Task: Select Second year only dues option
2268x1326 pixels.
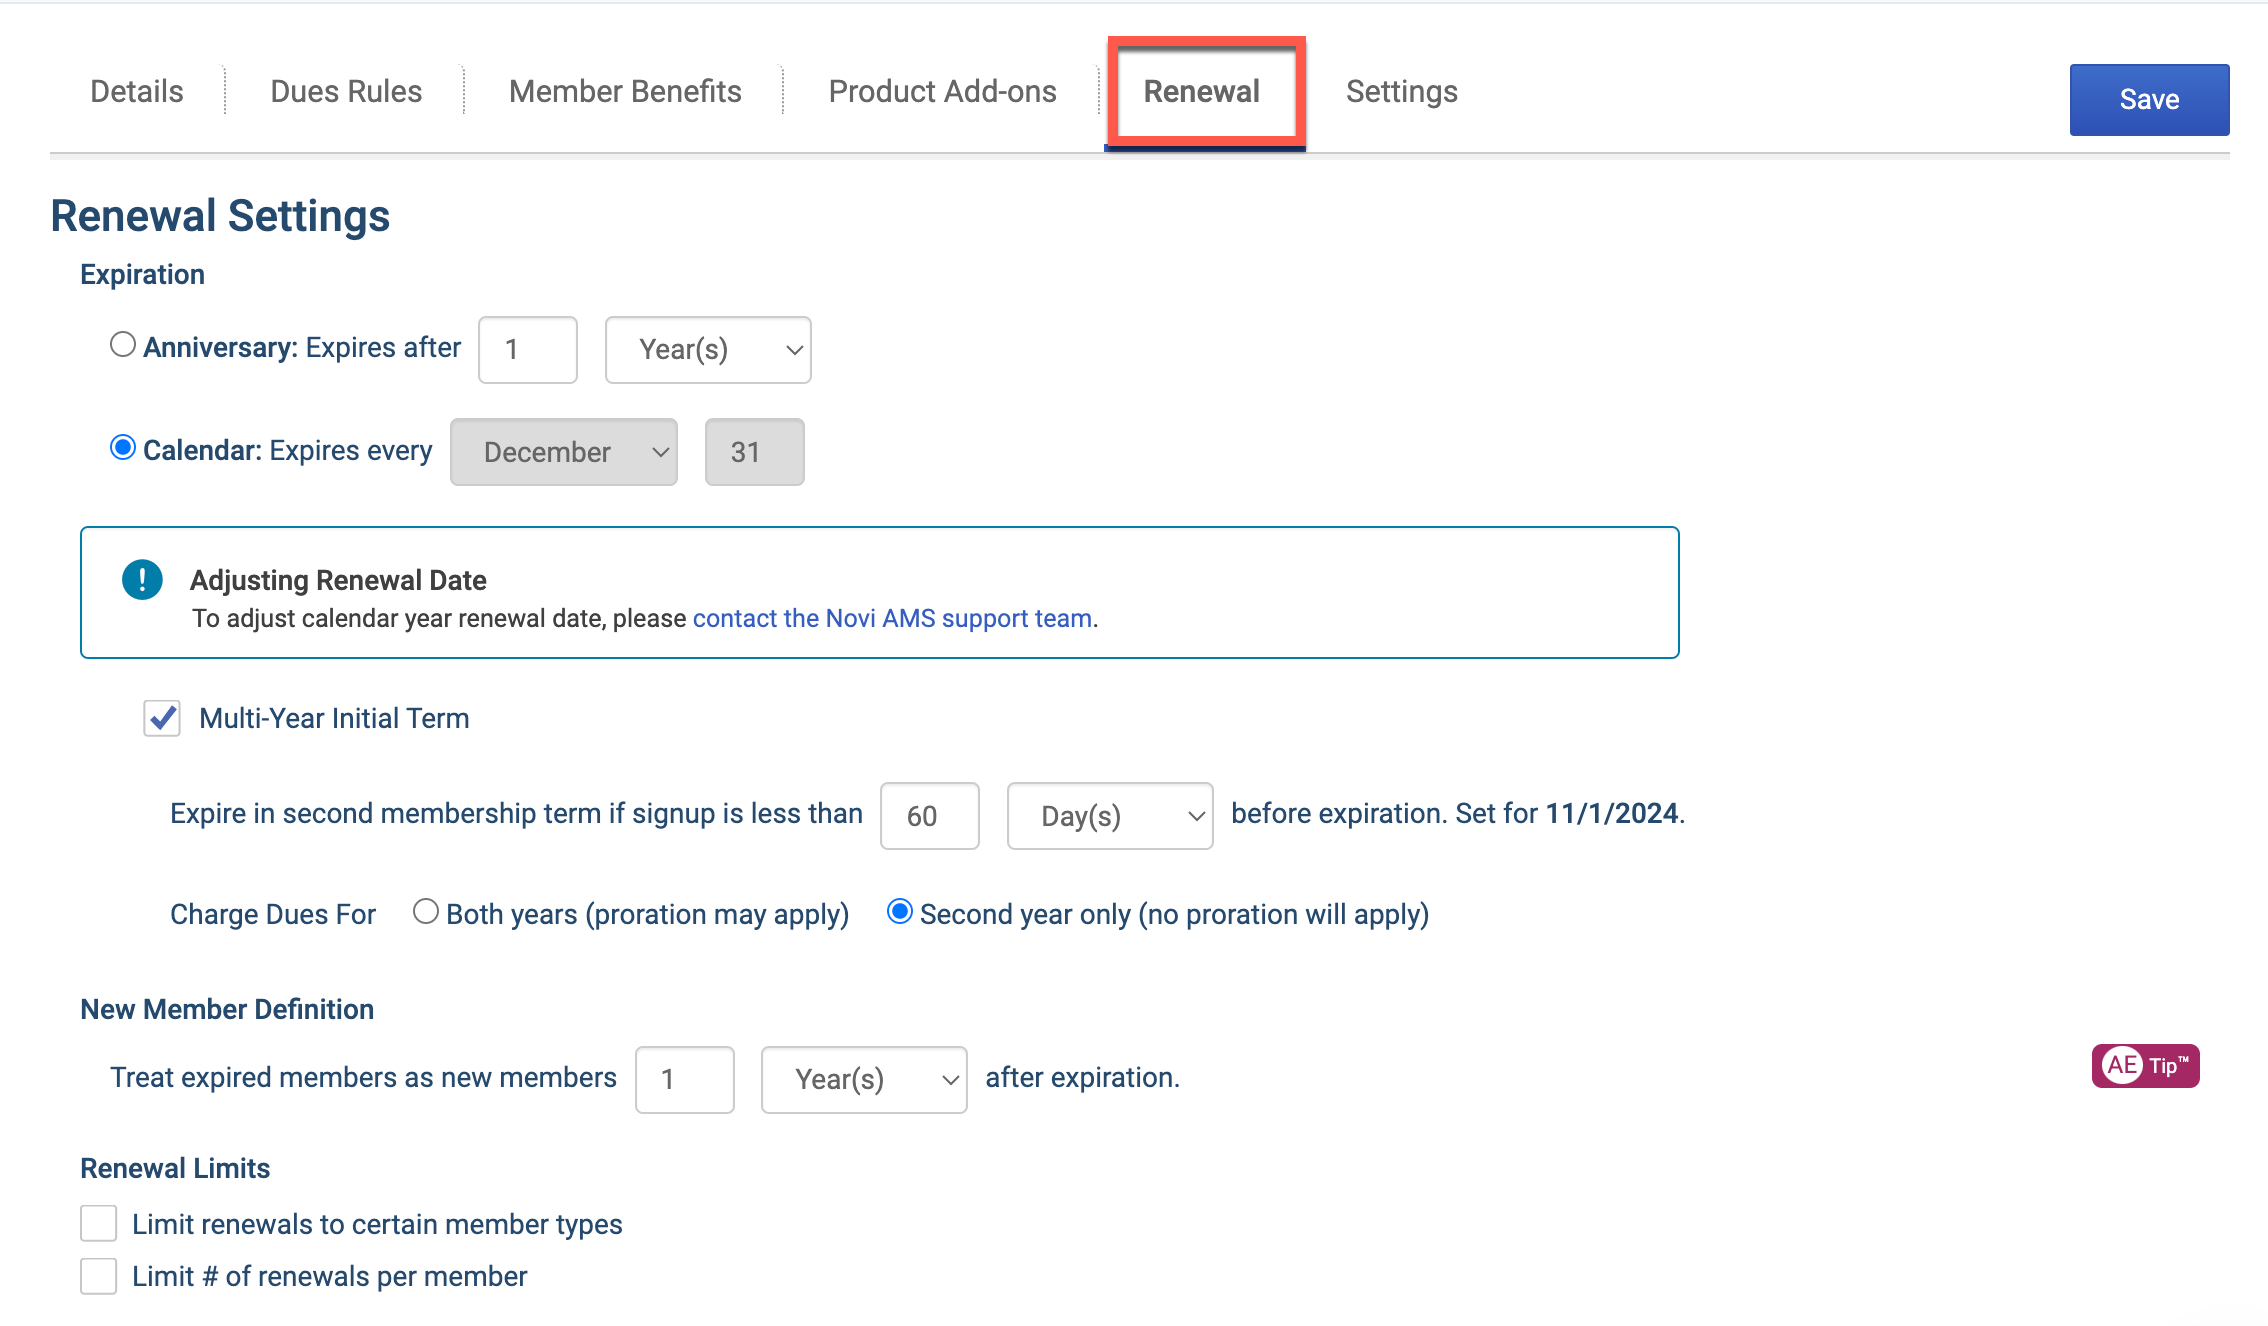Action: 899,912
